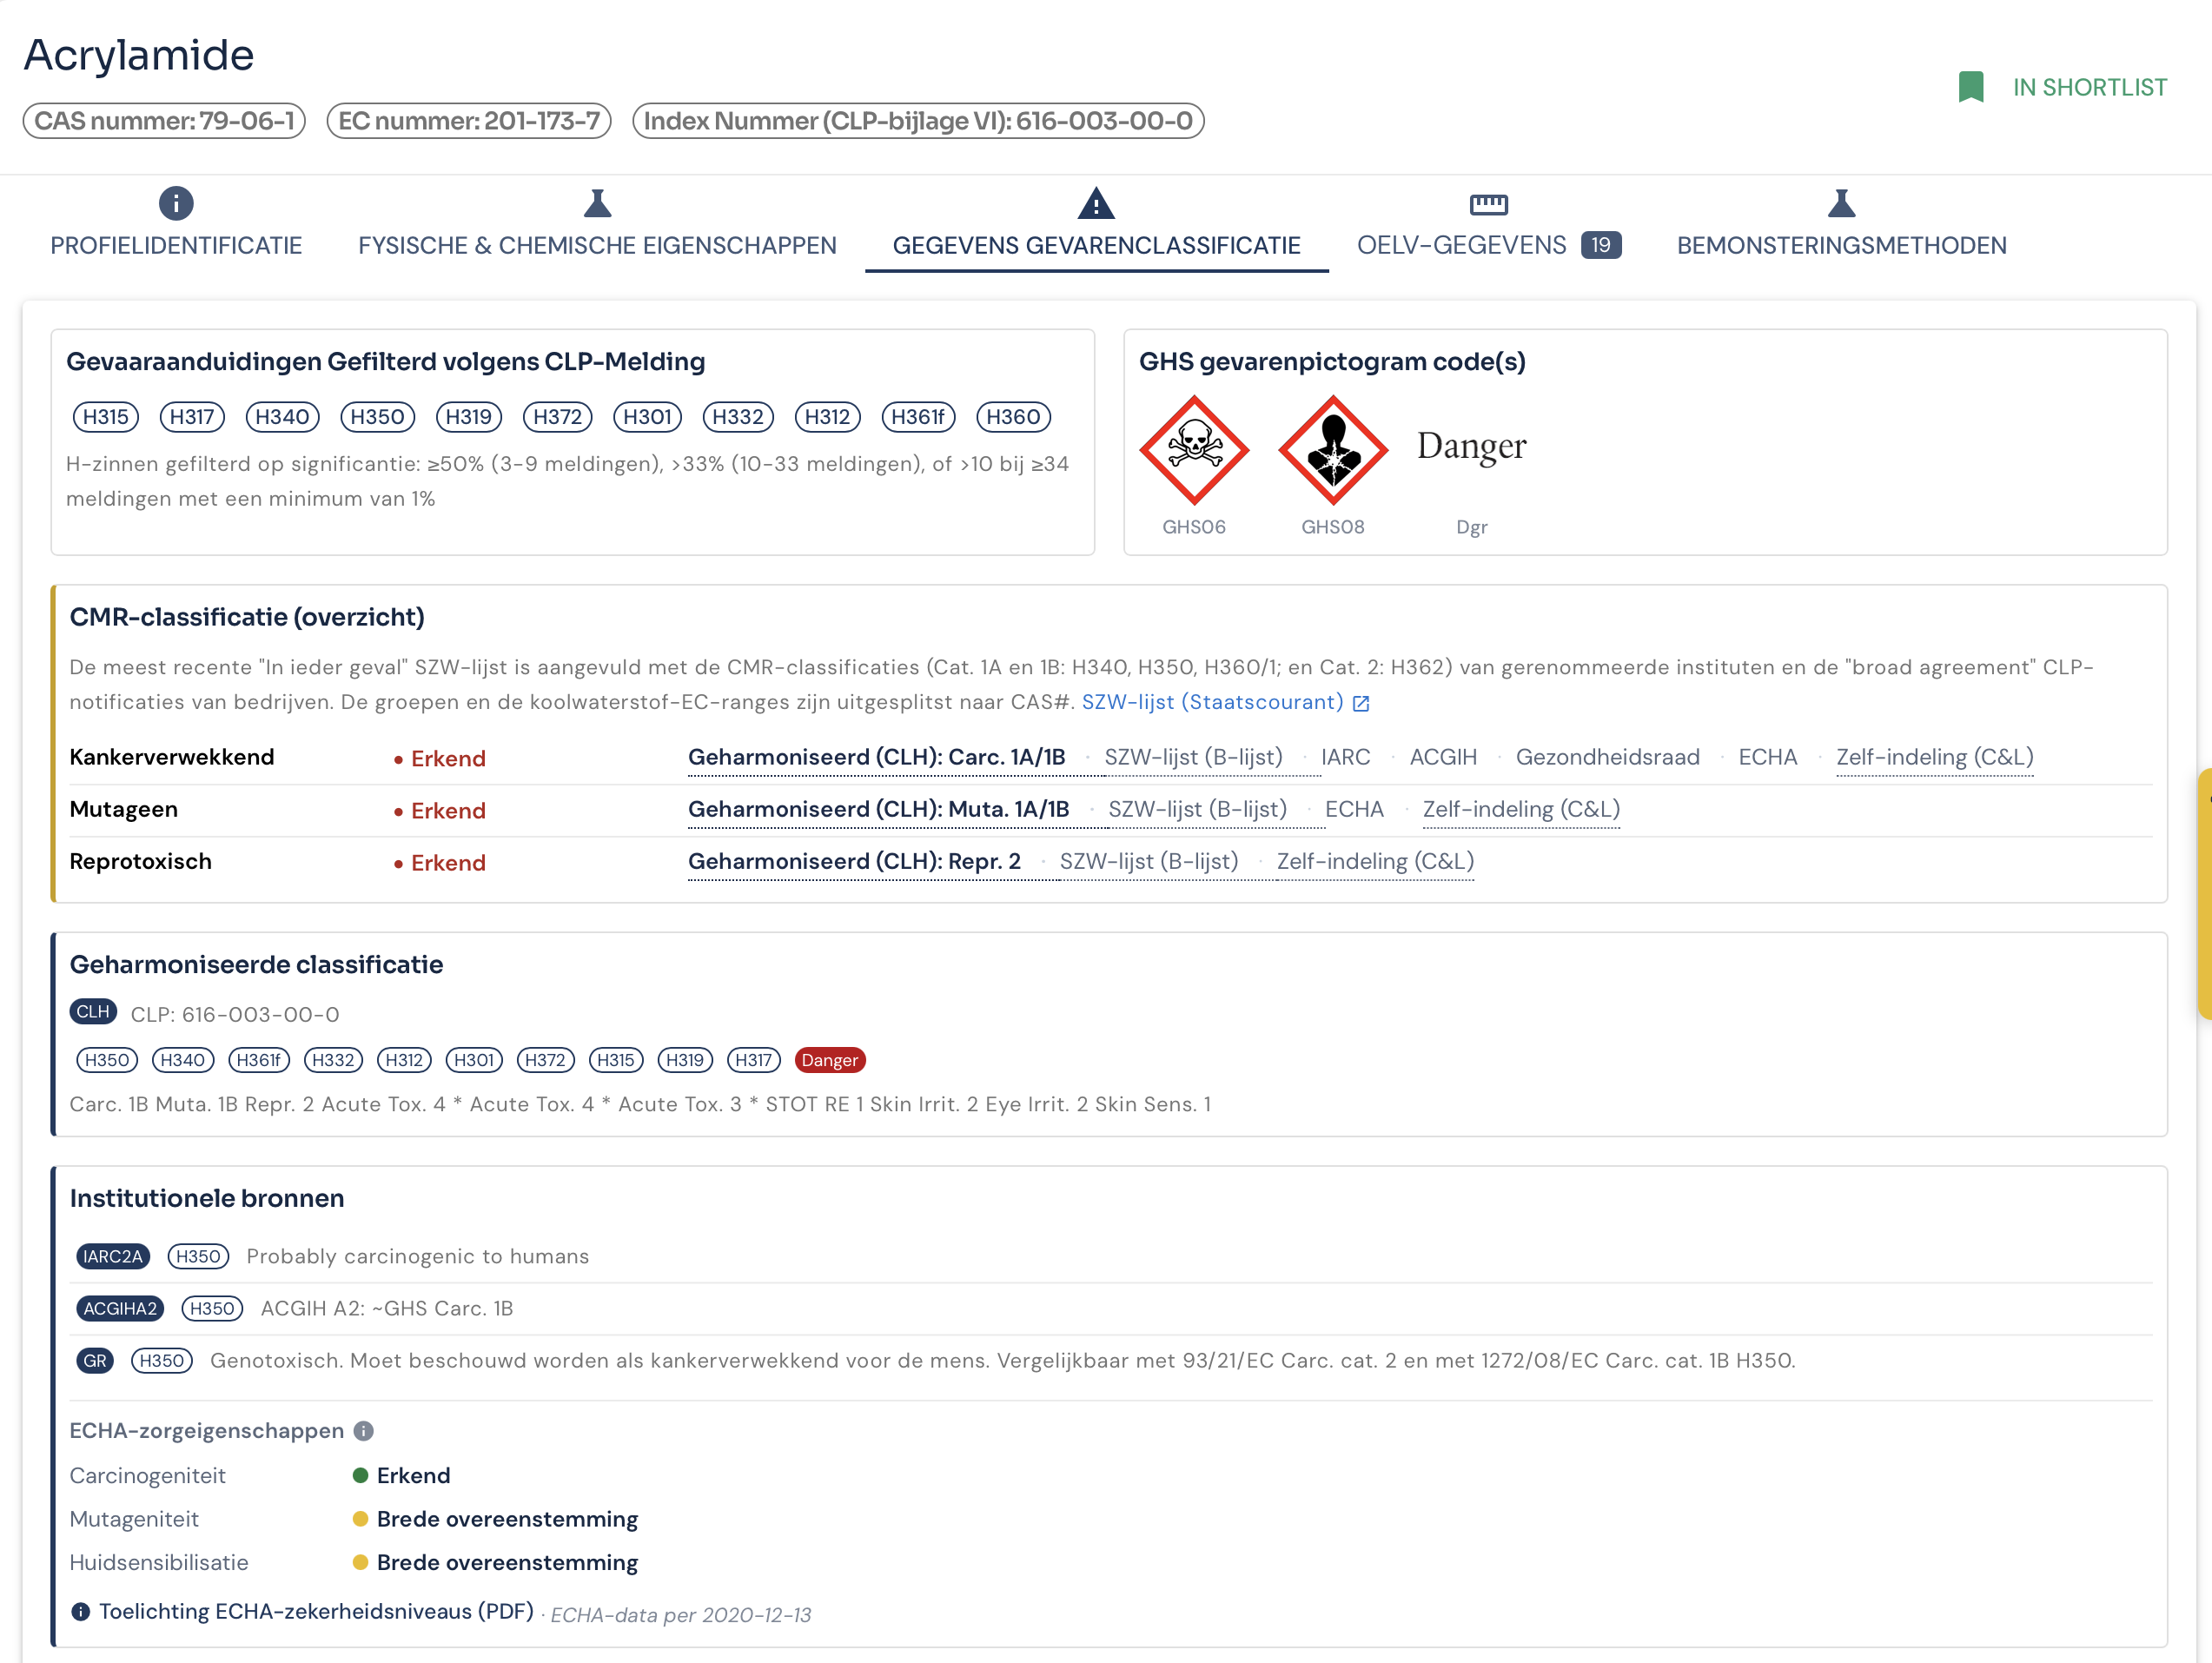Click the external link icon after SZW-lijst
This screenshot has width=2212, height=1663.
1360,703
